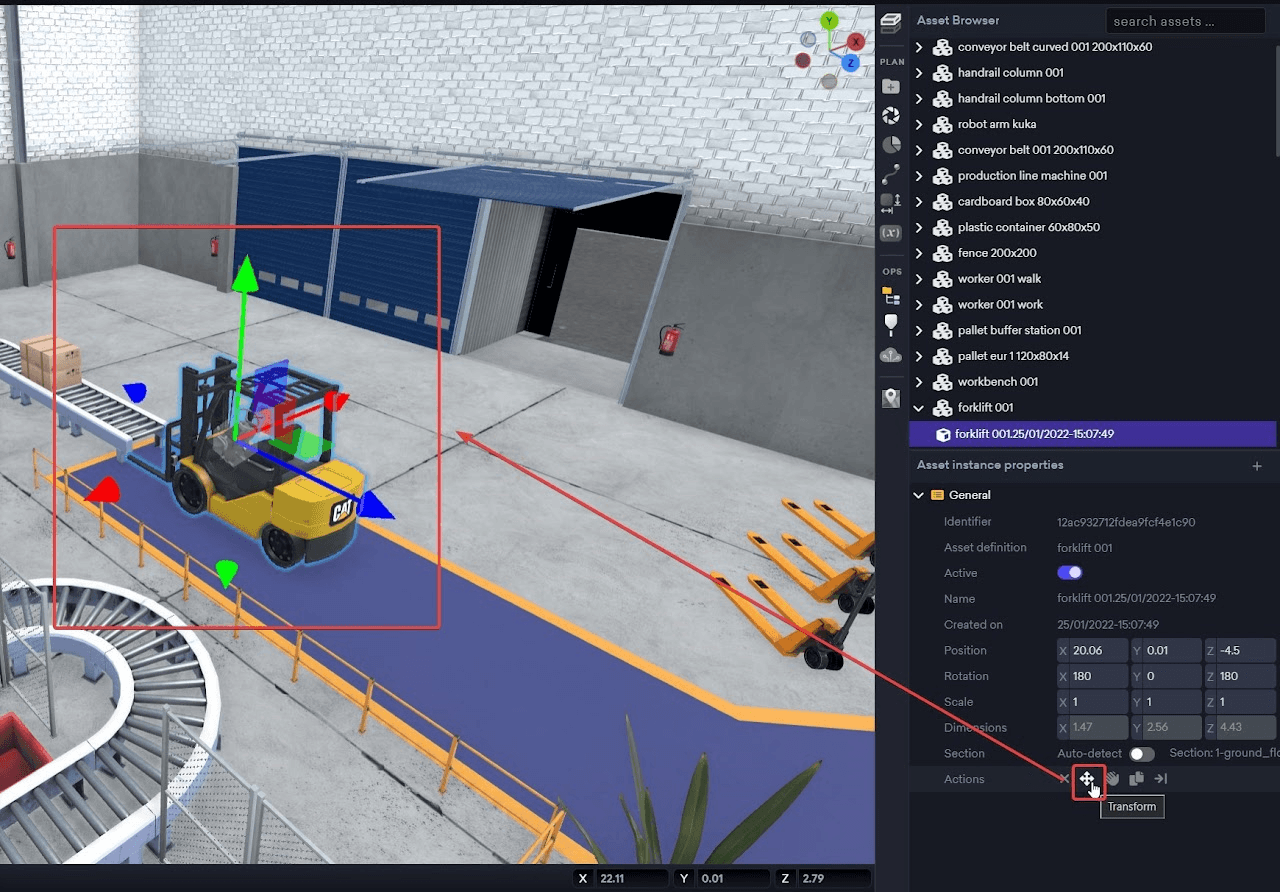Select the workbench 001 asset entry
Screen dimensions: 1280x892
click(x=997, y=382)
